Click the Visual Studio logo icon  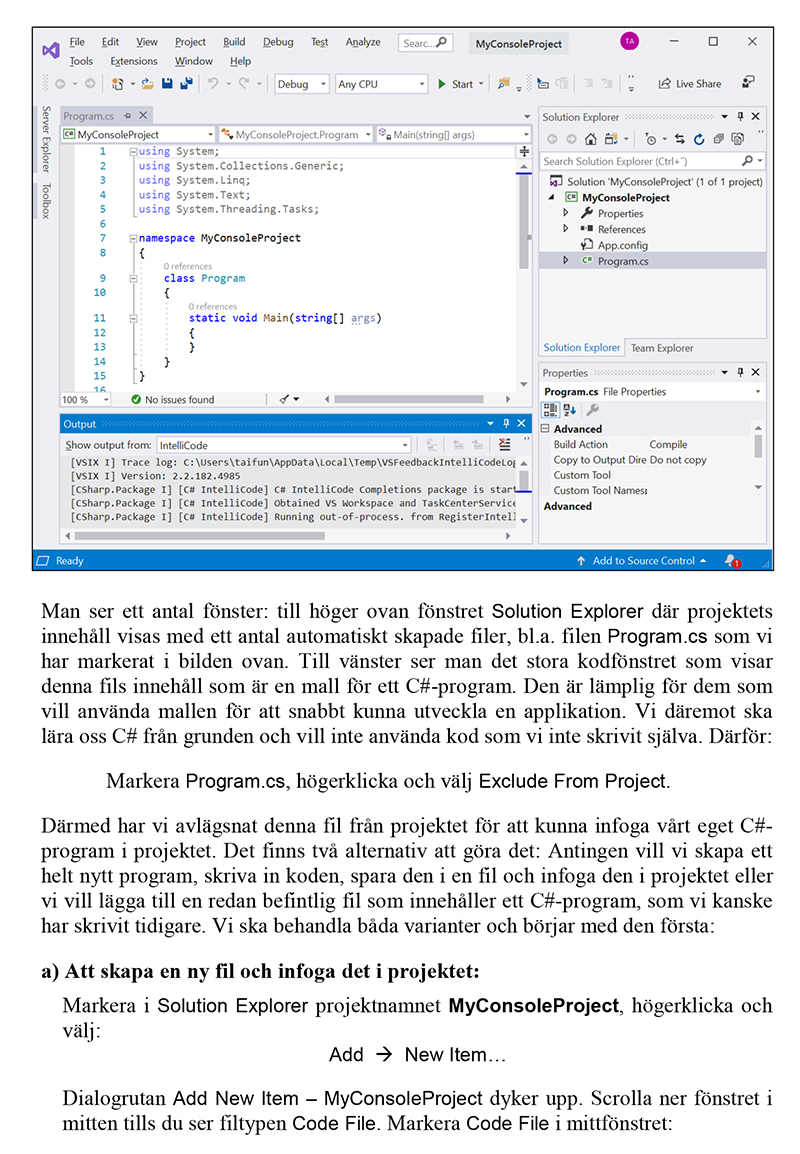click(x=51, y=51)
